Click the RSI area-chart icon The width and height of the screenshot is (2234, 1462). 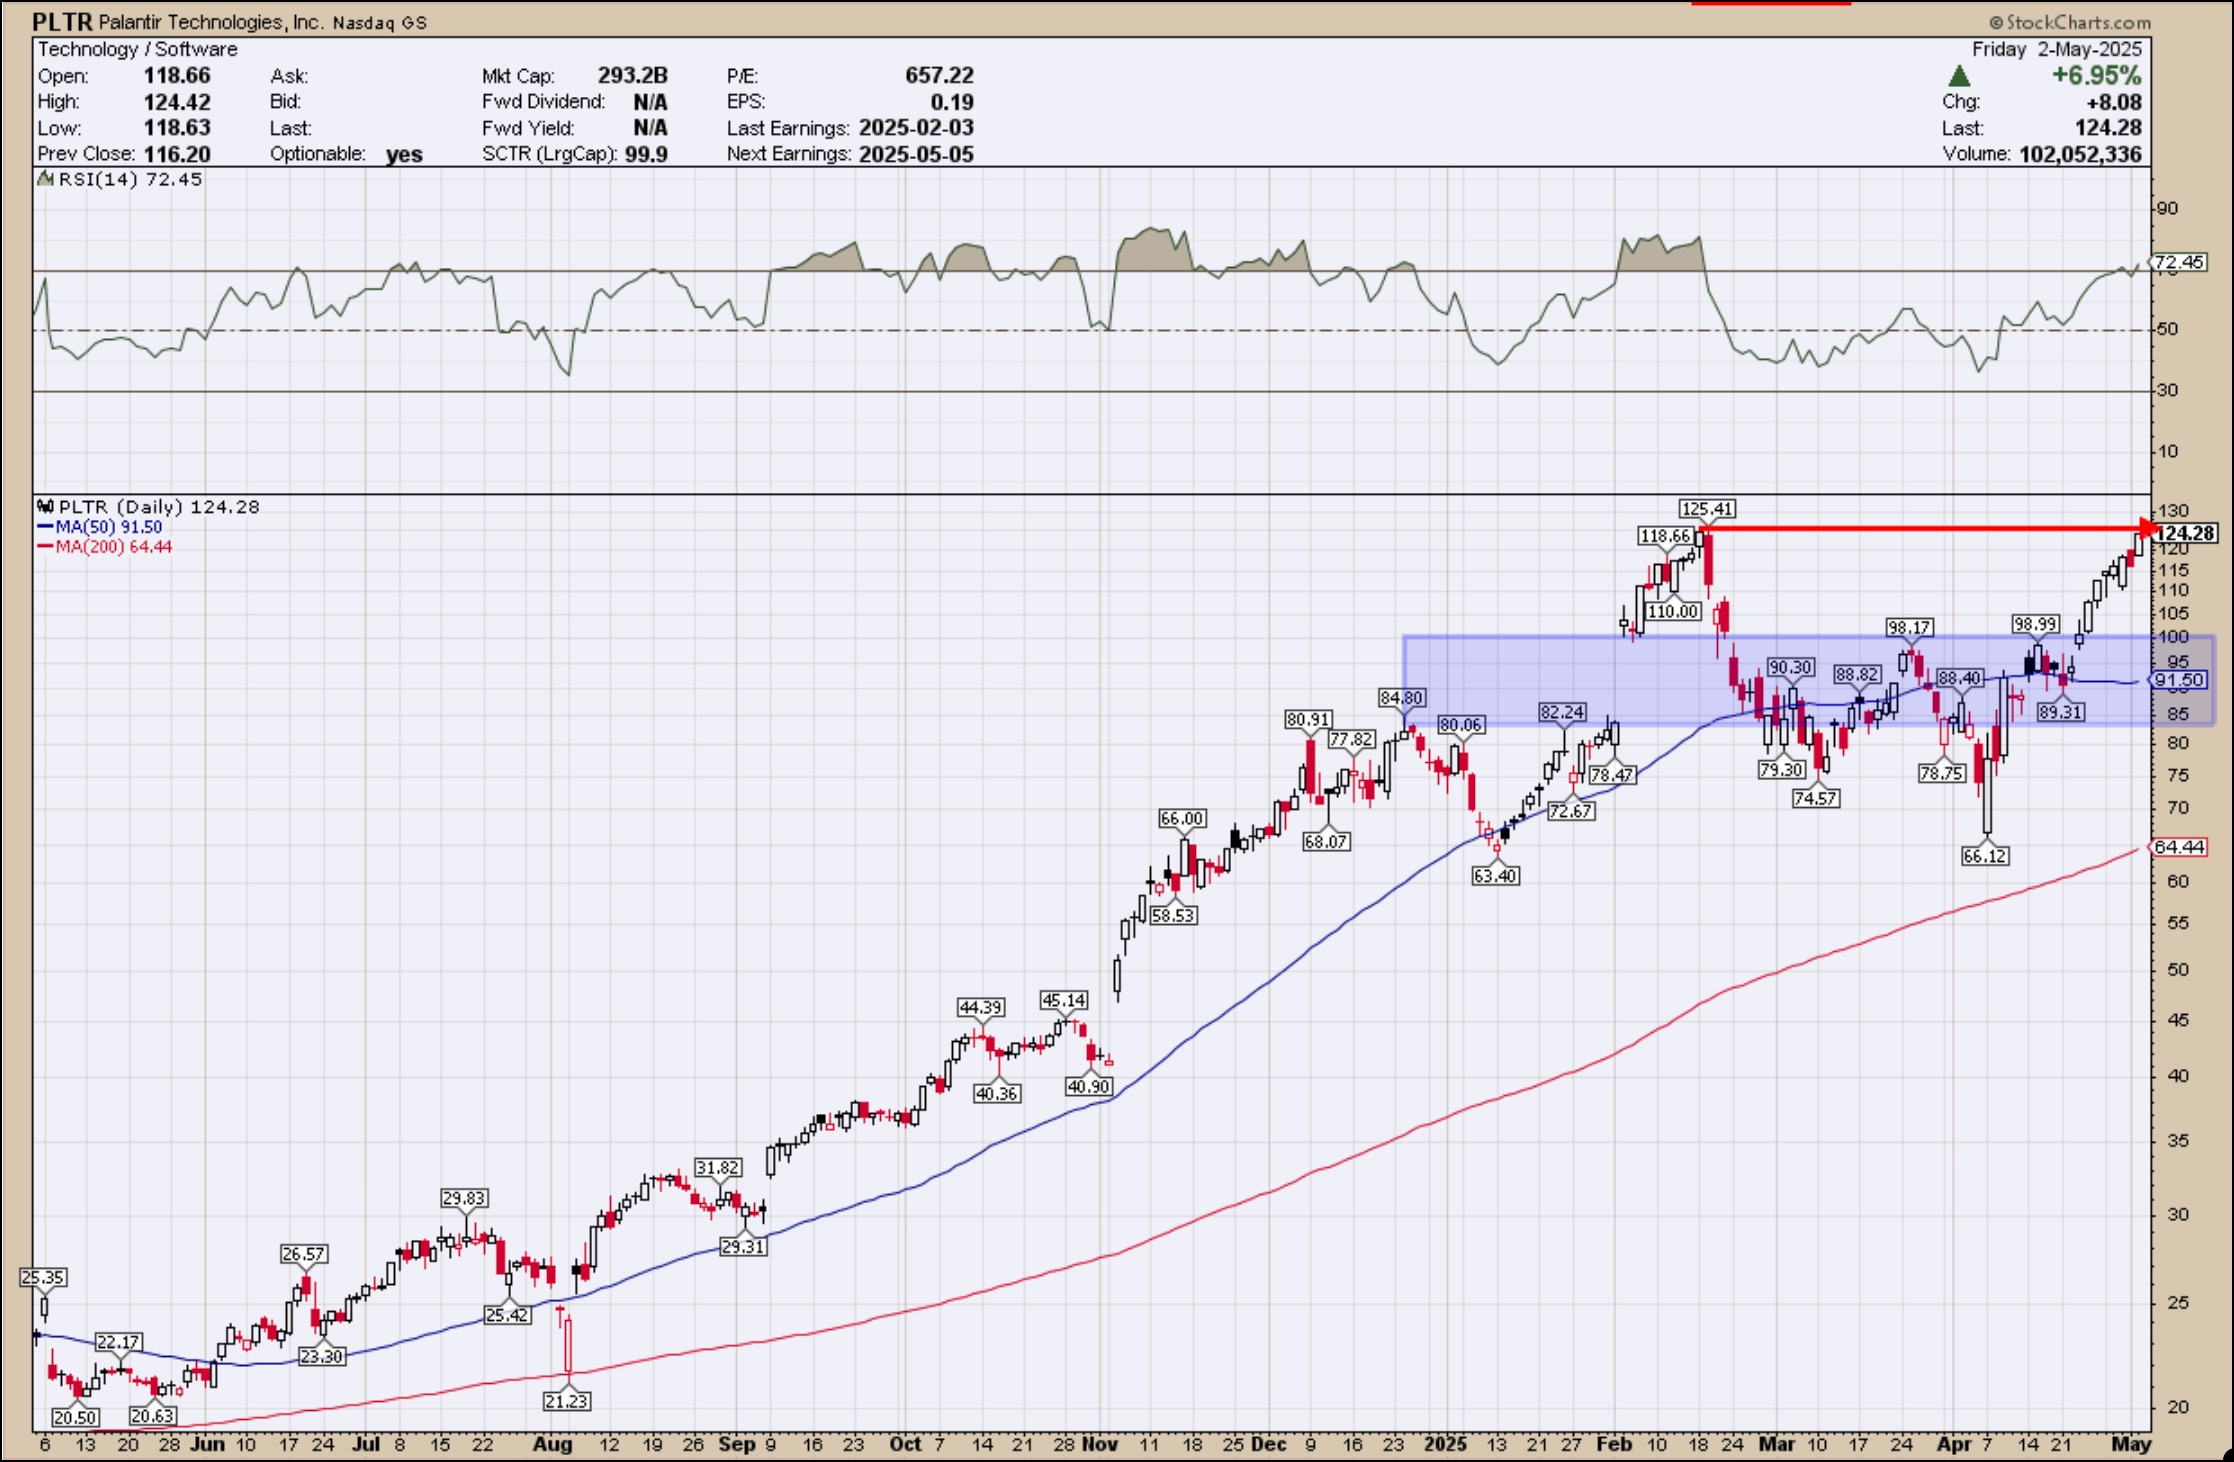(x=45, y=179)
